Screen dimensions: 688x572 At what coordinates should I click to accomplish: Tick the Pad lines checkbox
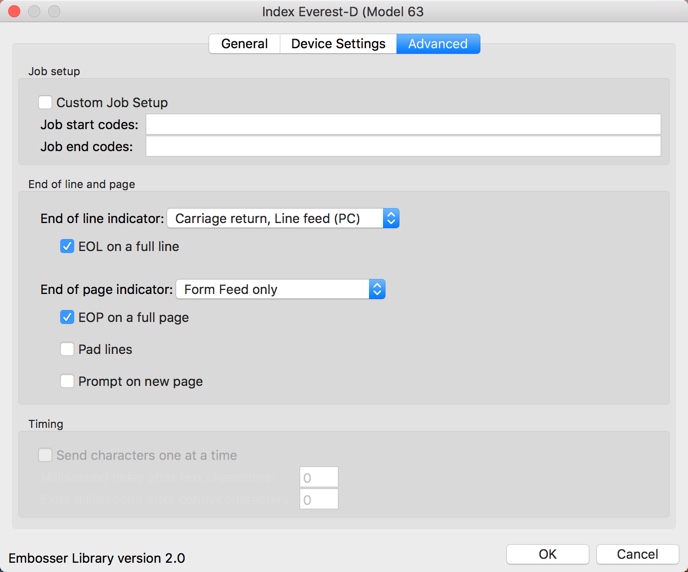[x=67, y=349]
